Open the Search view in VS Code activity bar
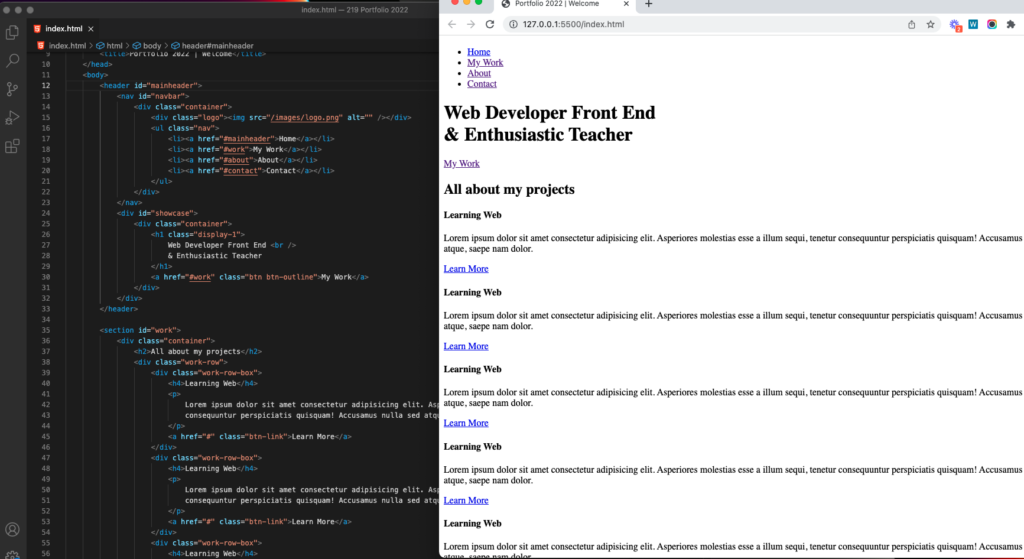Viewport: 1024px width, 559px height. click(x=12, y=61)
